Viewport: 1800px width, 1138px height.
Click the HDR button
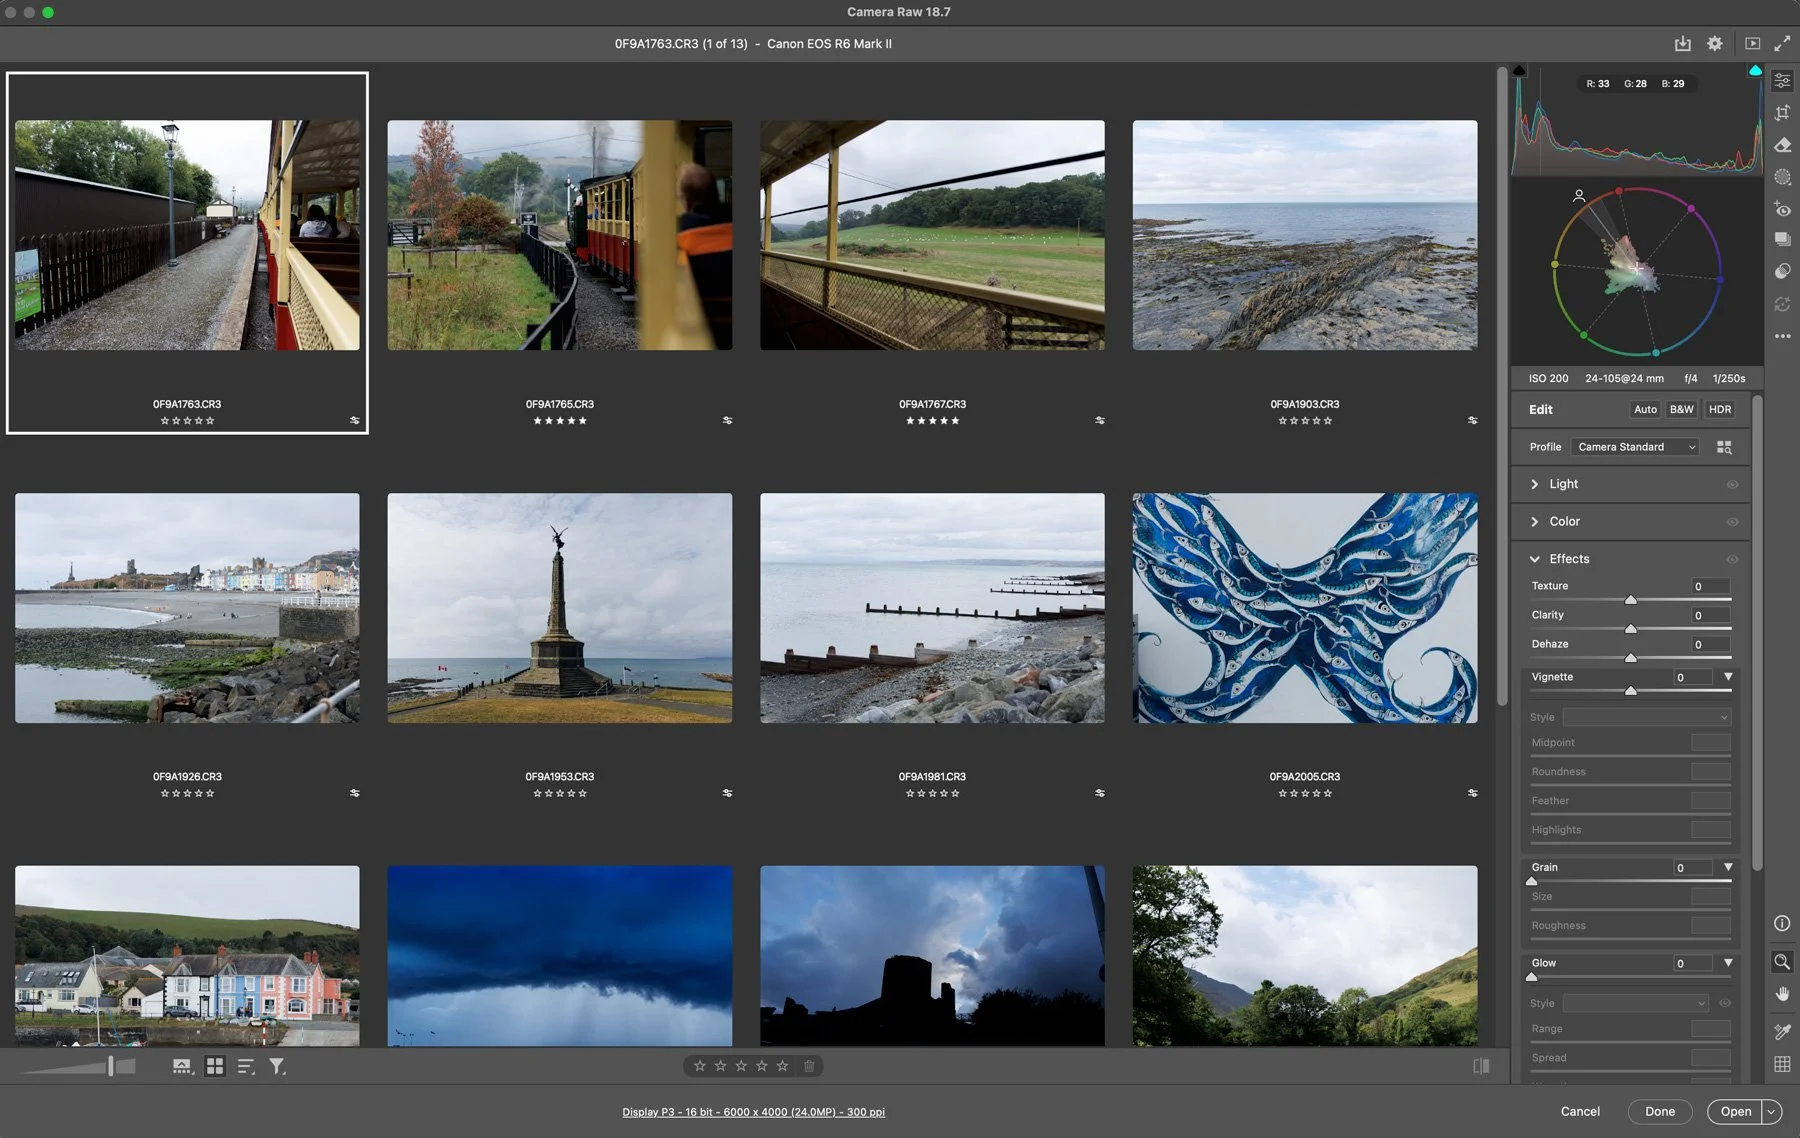coord(1720,409)
